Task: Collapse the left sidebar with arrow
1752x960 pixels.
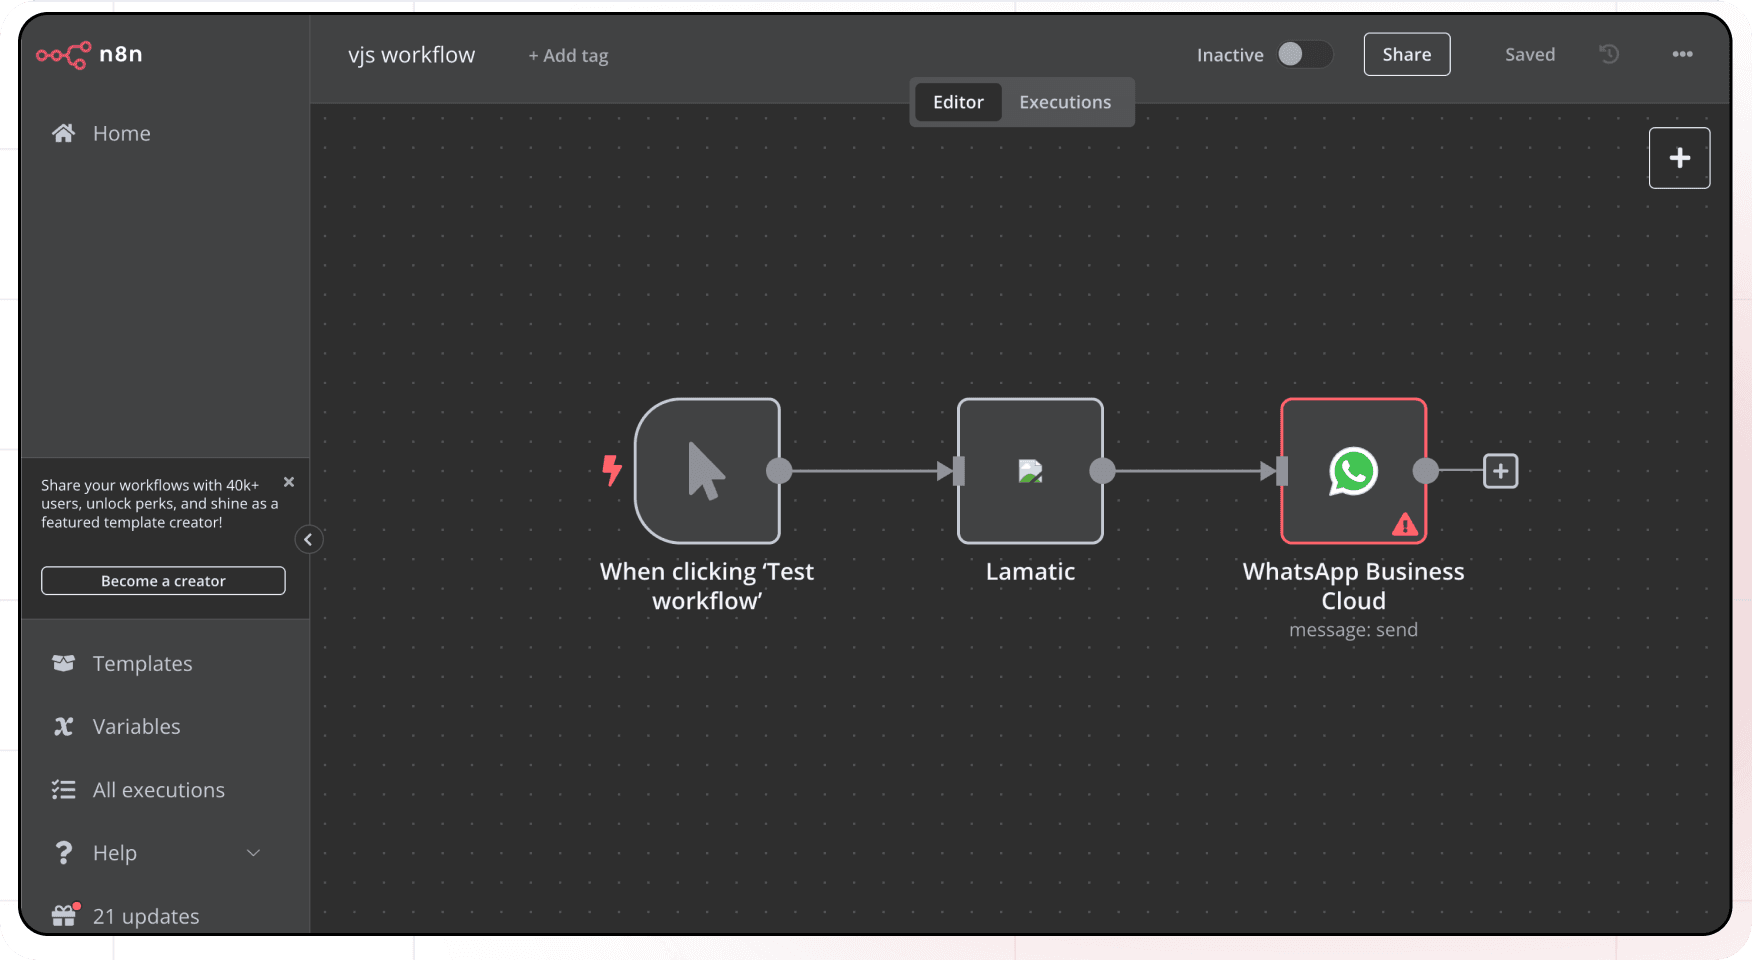Action: [308, 540]
